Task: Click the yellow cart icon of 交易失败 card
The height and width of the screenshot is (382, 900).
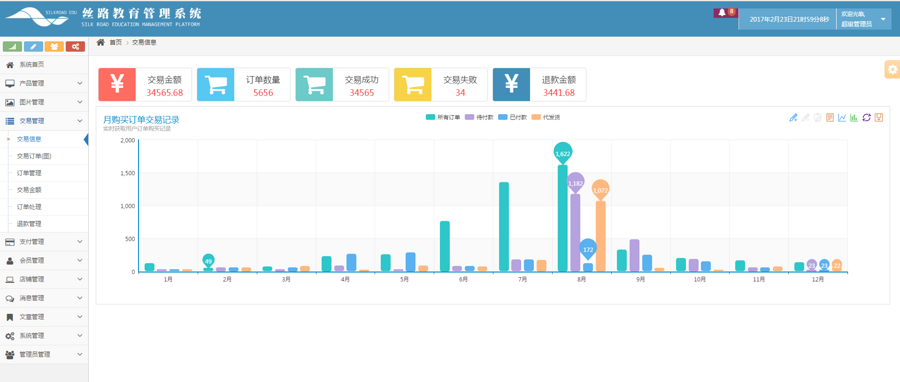Action: tap(413, 84)
